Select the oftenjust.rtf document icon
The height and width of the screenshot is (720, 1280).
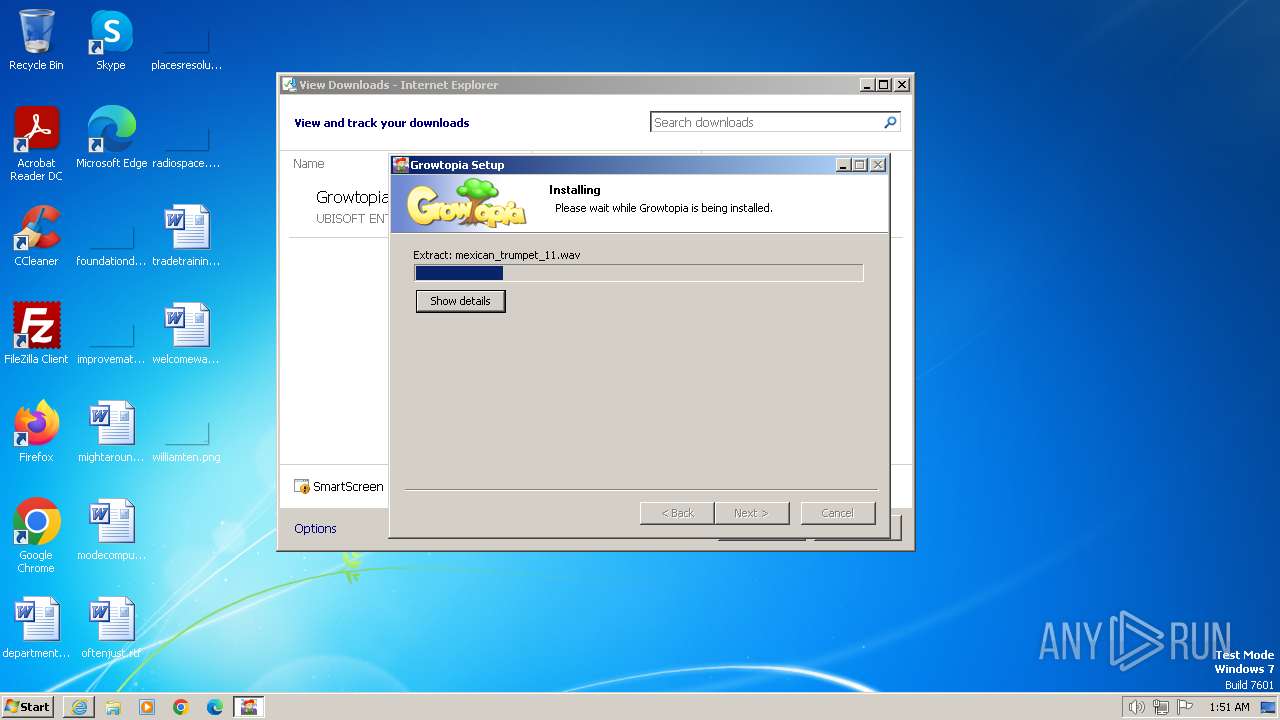[111, 628]
